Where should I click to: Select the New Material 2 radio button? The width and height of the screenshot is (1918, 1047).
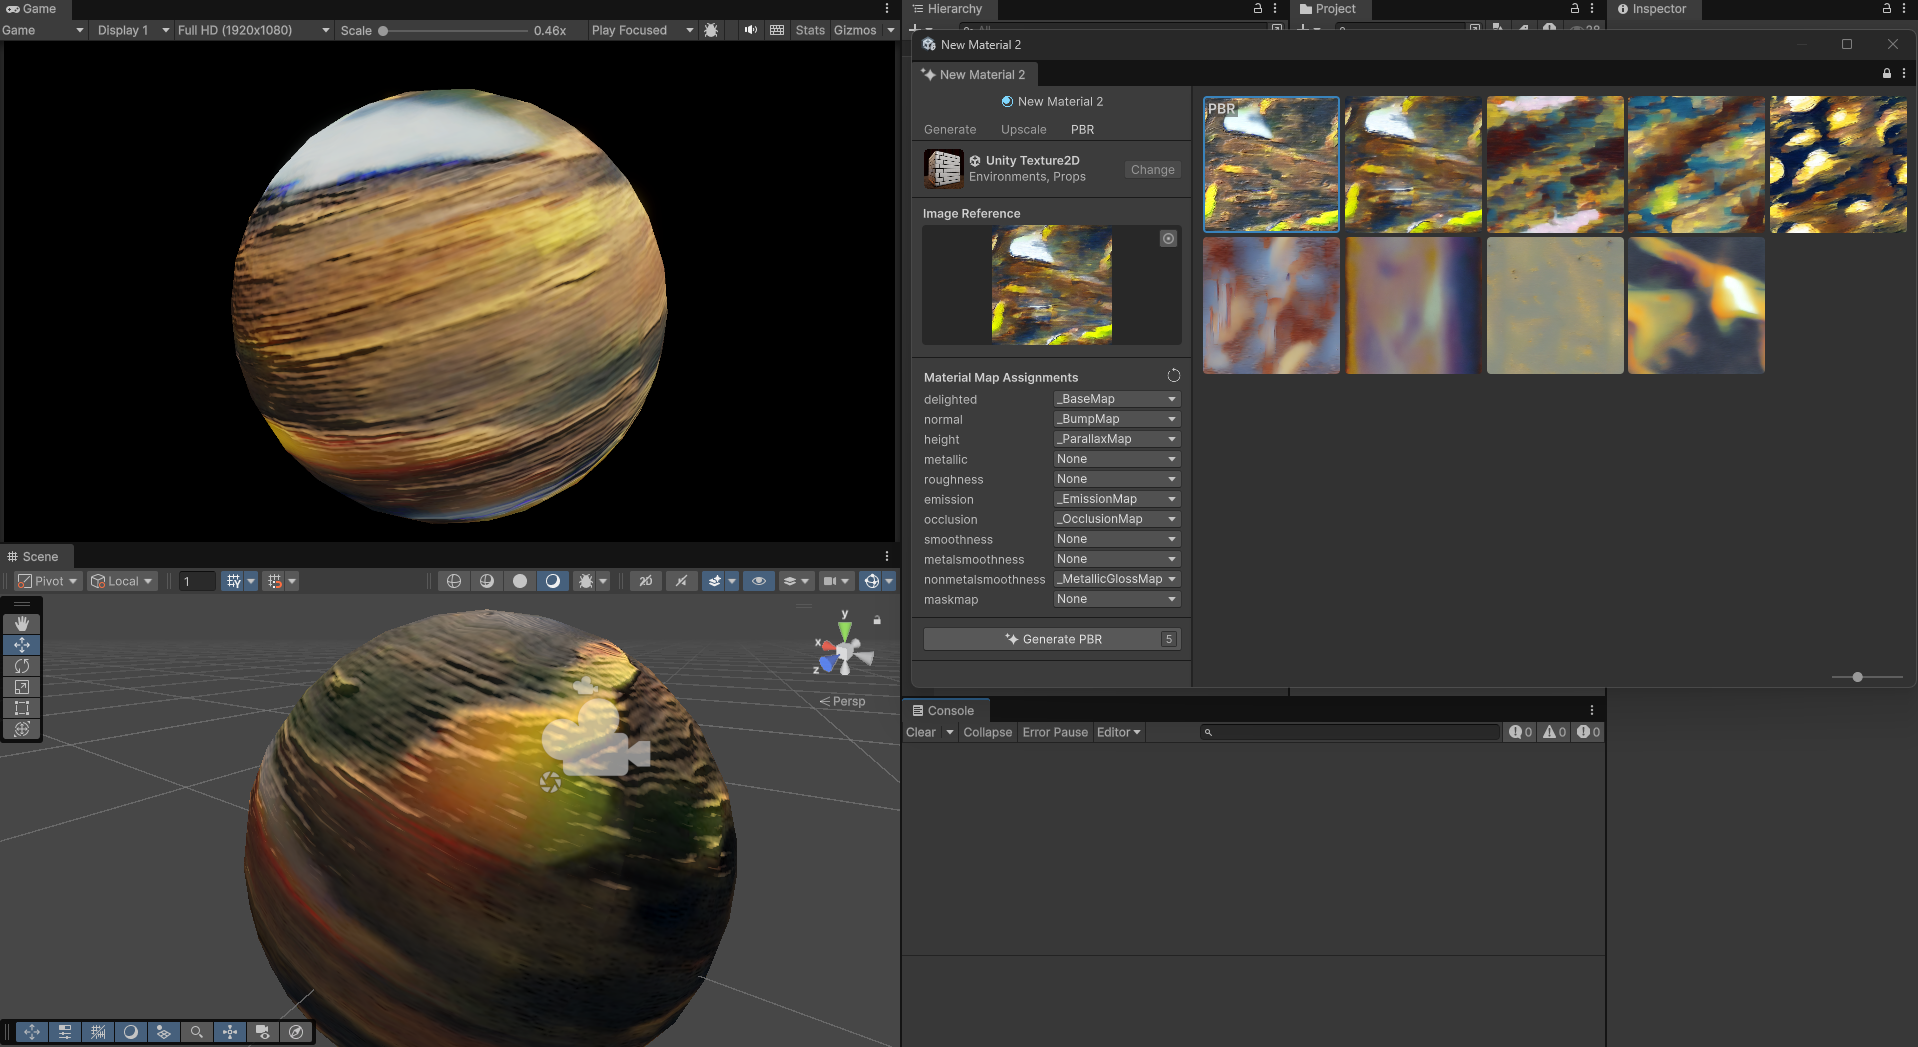pyautogui.click(x=1008, y=101)
